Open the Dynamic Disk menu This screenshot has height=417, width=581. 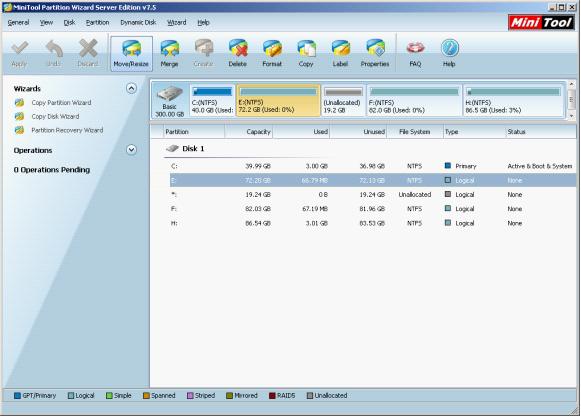pos(138,23)
